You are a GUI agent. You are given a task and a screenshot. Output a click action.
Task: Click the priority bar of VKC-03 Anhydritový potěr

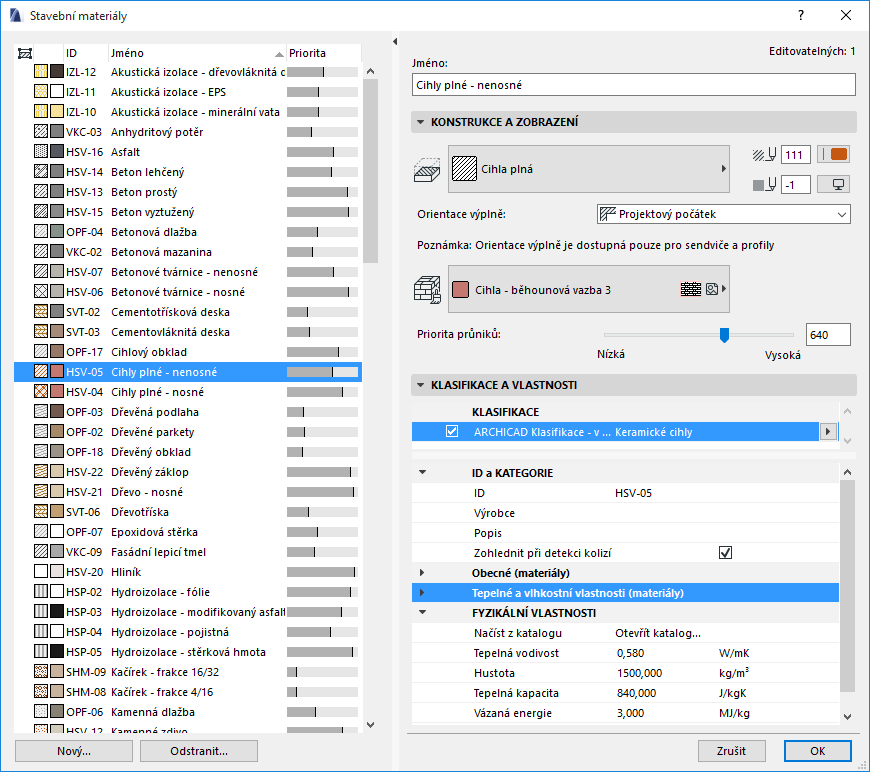[322, 132]
